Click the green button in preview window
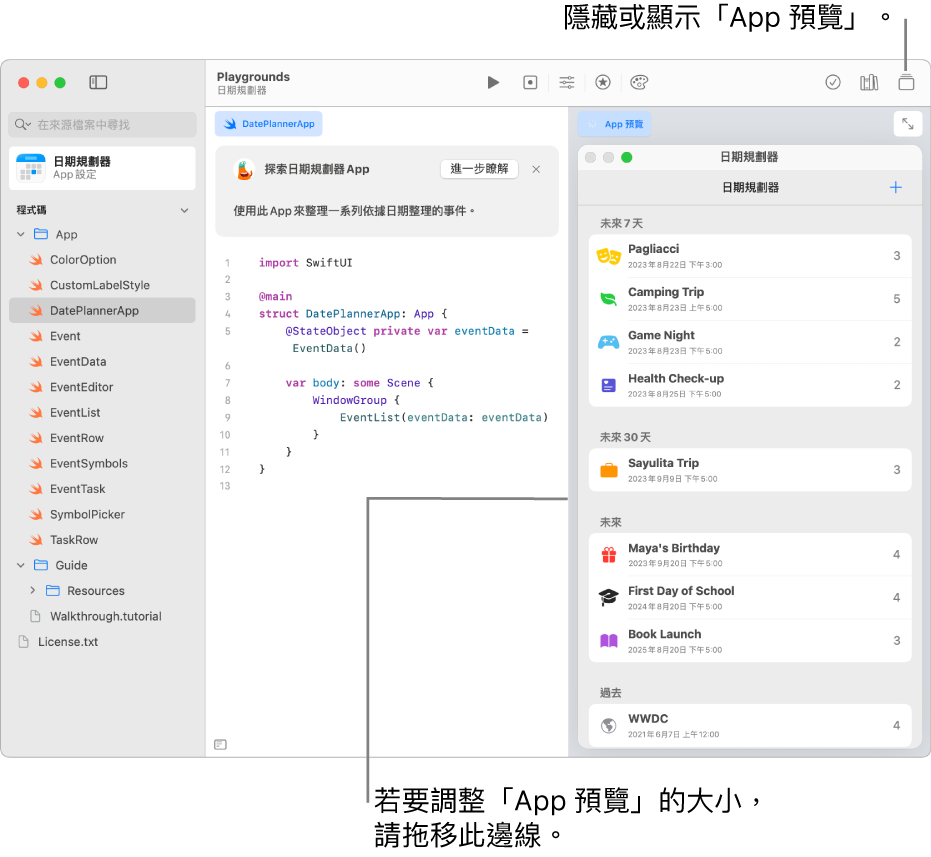 pos(626,157)
